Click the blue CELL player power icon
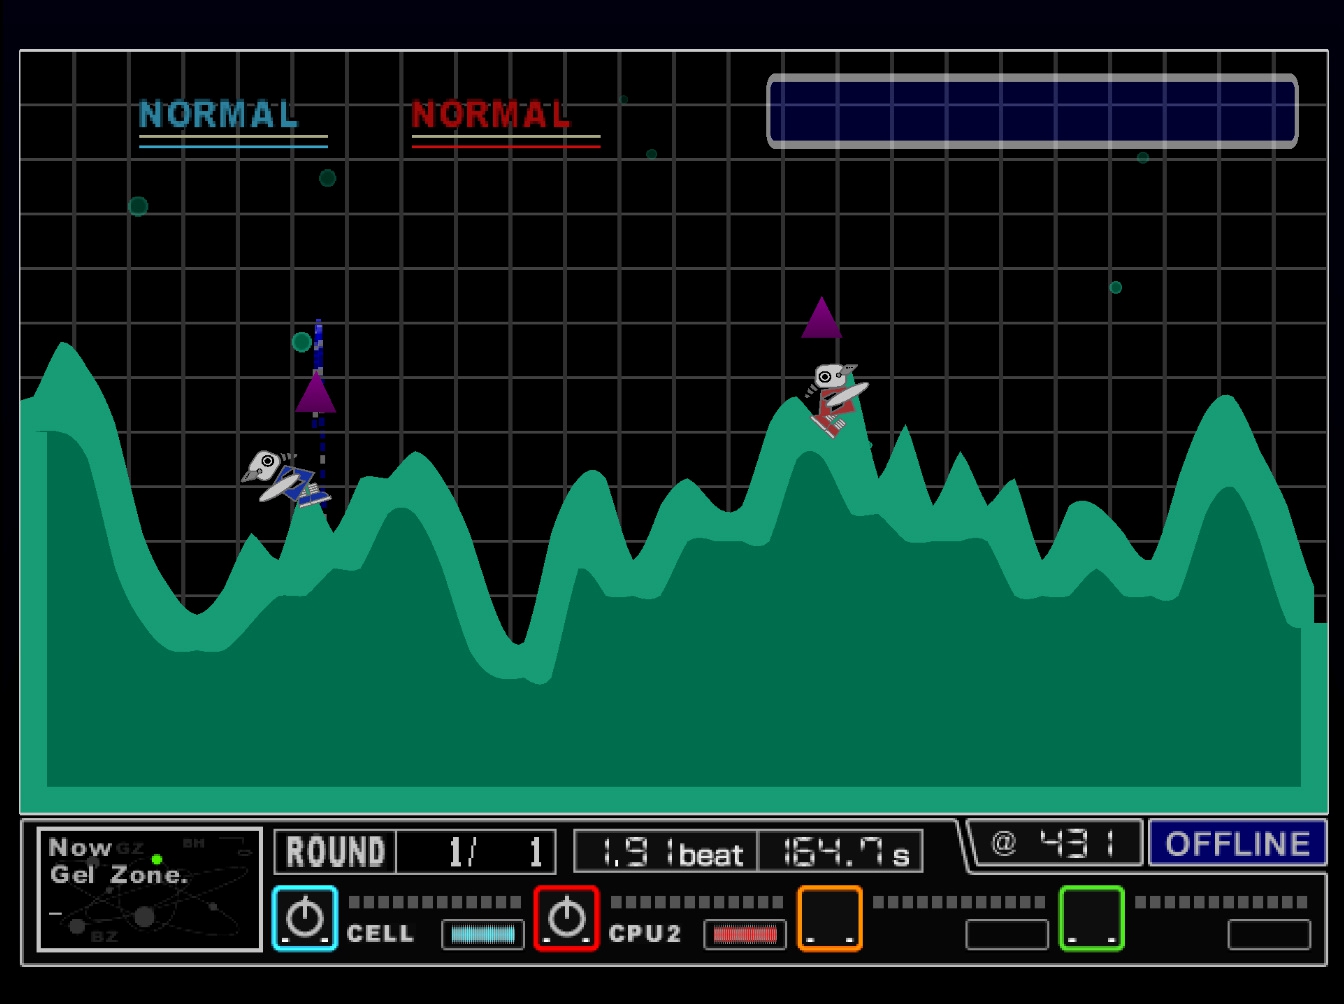The width and height of the screenshot is (1344, 1004). click(305, 918)
